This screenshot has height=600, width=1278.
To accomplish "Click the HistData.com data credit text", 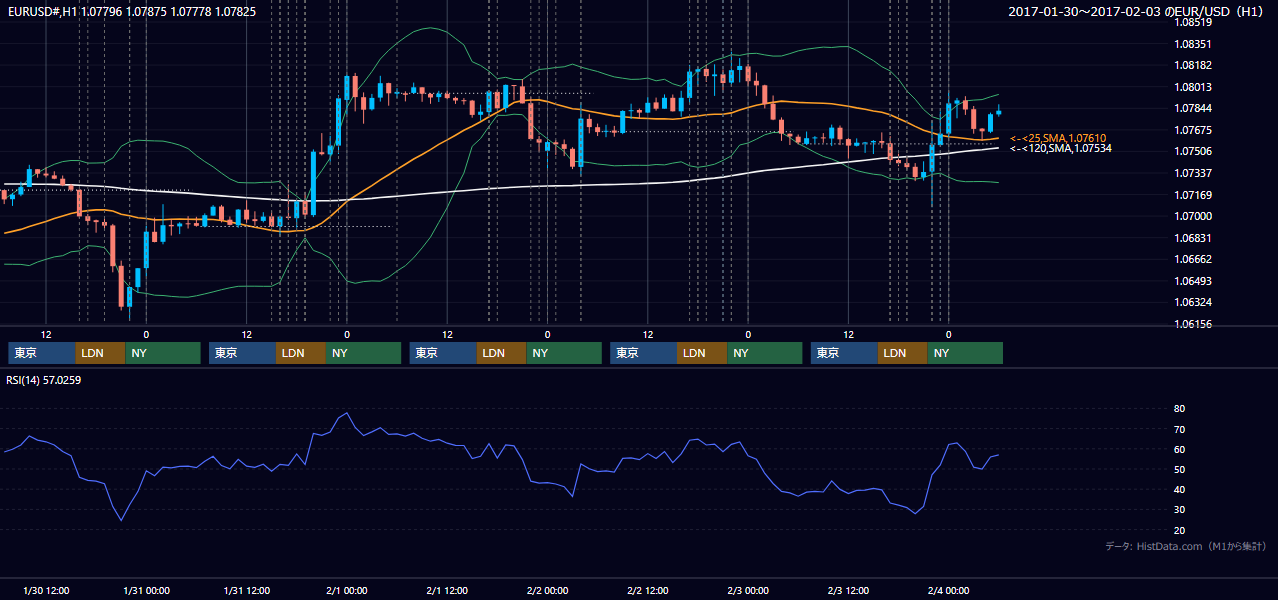I will [x=1186, y=546].
